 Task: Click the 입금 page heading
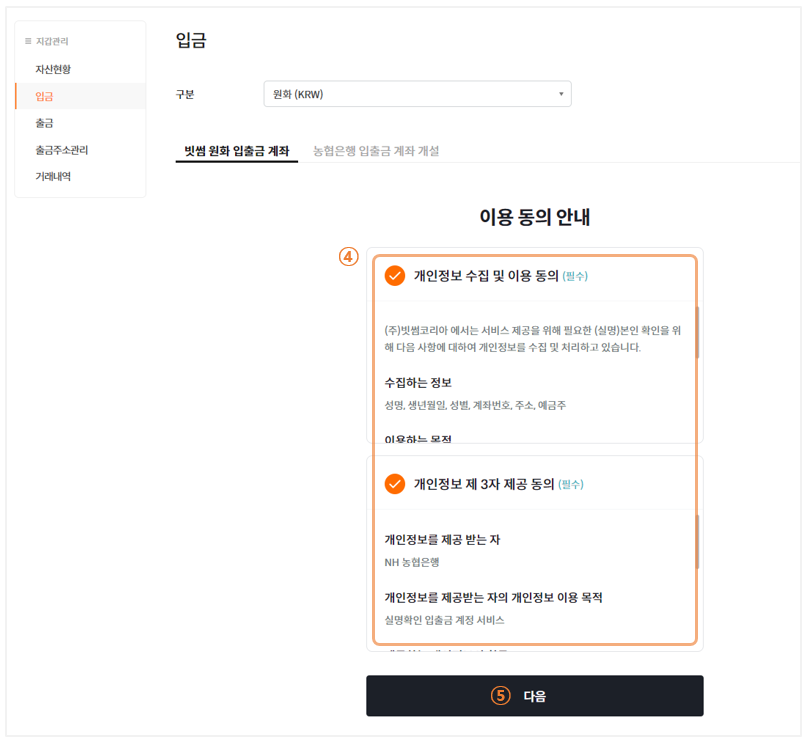[x=191, y=40]
